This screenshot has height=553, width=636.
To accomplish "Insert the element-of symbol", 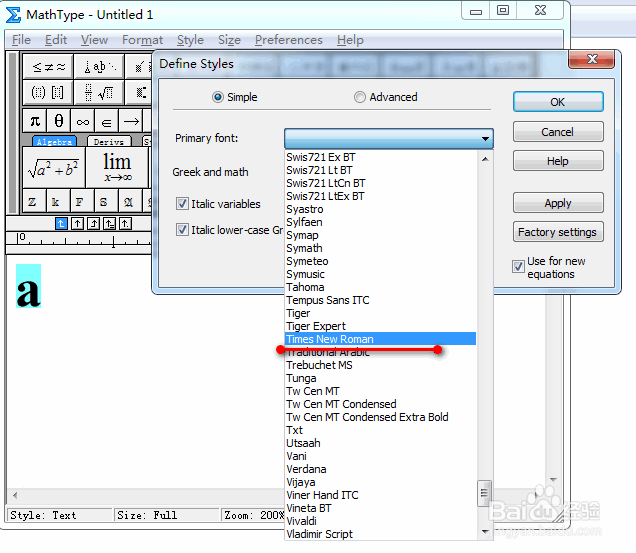I will click(x=107, y=120).
